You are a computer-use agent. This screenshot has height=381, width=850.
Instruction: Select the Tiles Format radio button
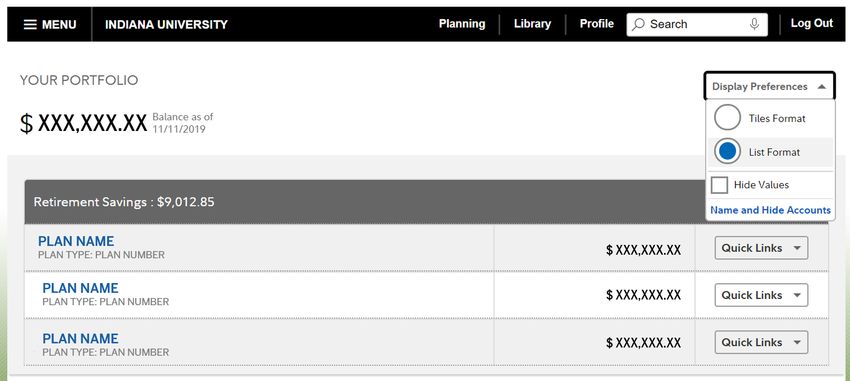click(727, 118)
